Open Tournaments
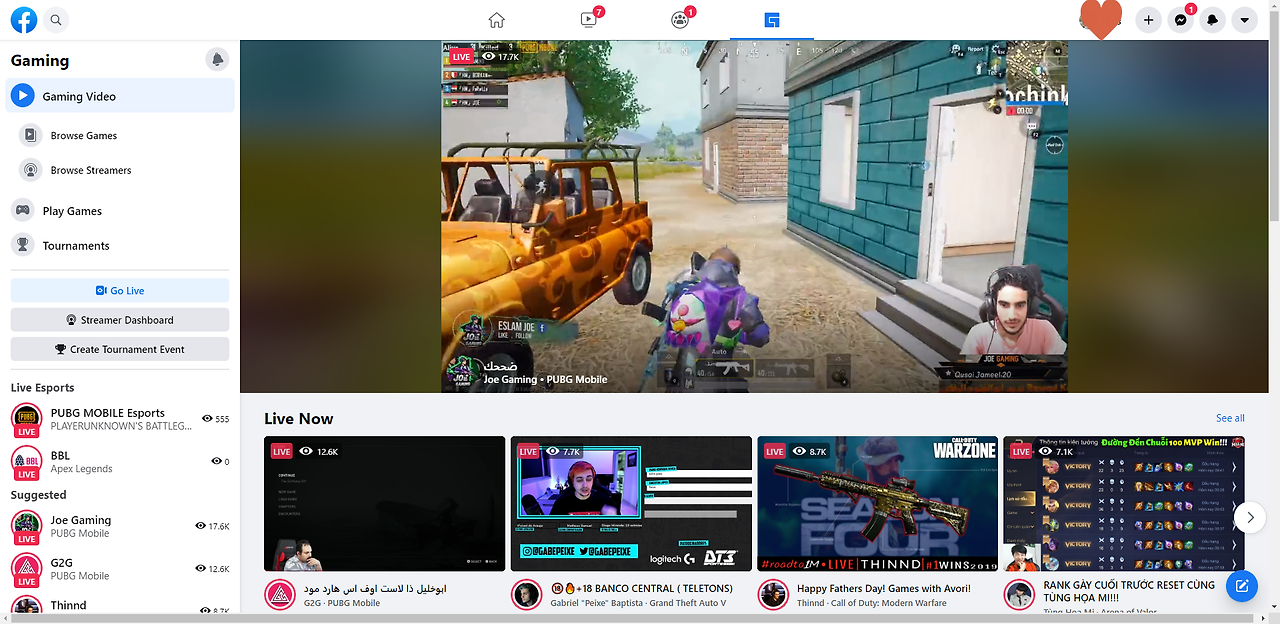Image resolution: width=1280 pixels, height=624 pixels. 120,245
